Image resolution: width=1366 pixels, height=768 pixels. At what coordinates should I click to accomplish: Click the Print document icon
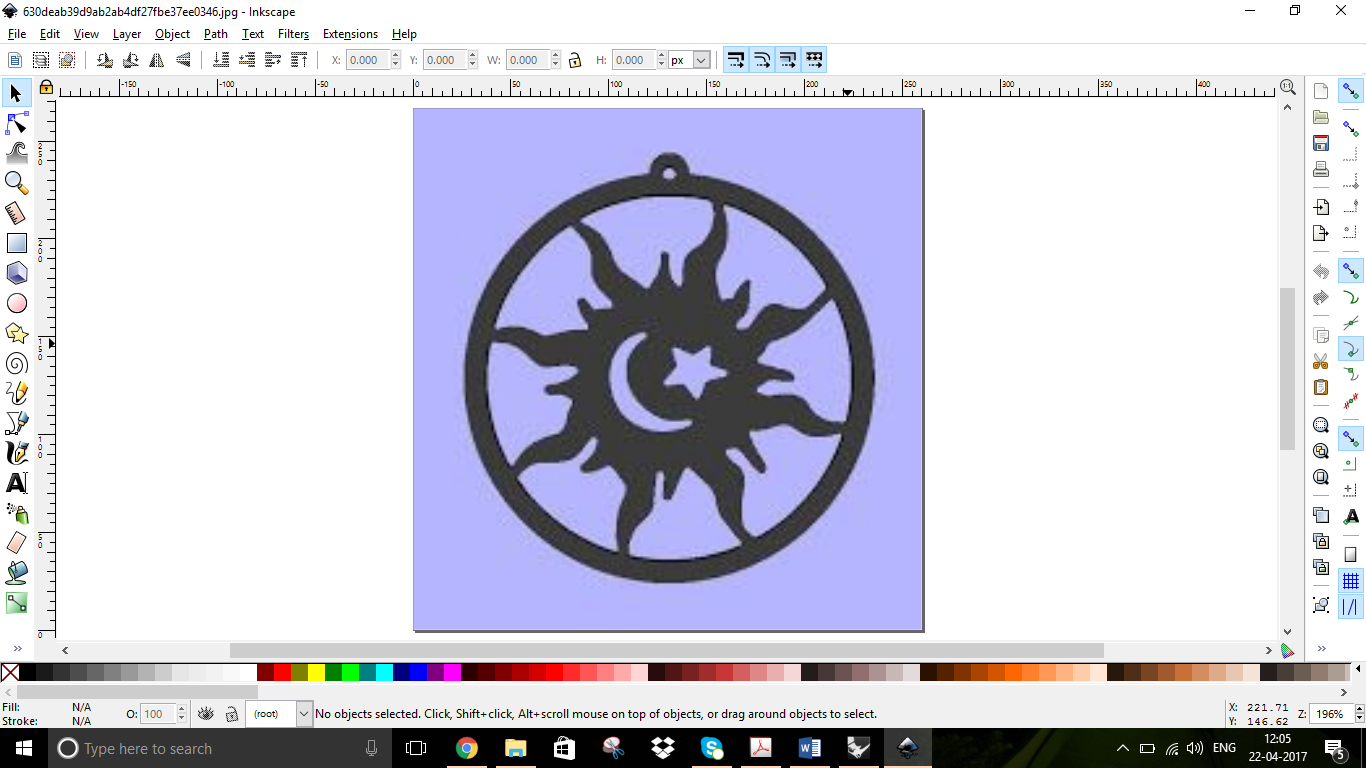point(1321,169)
